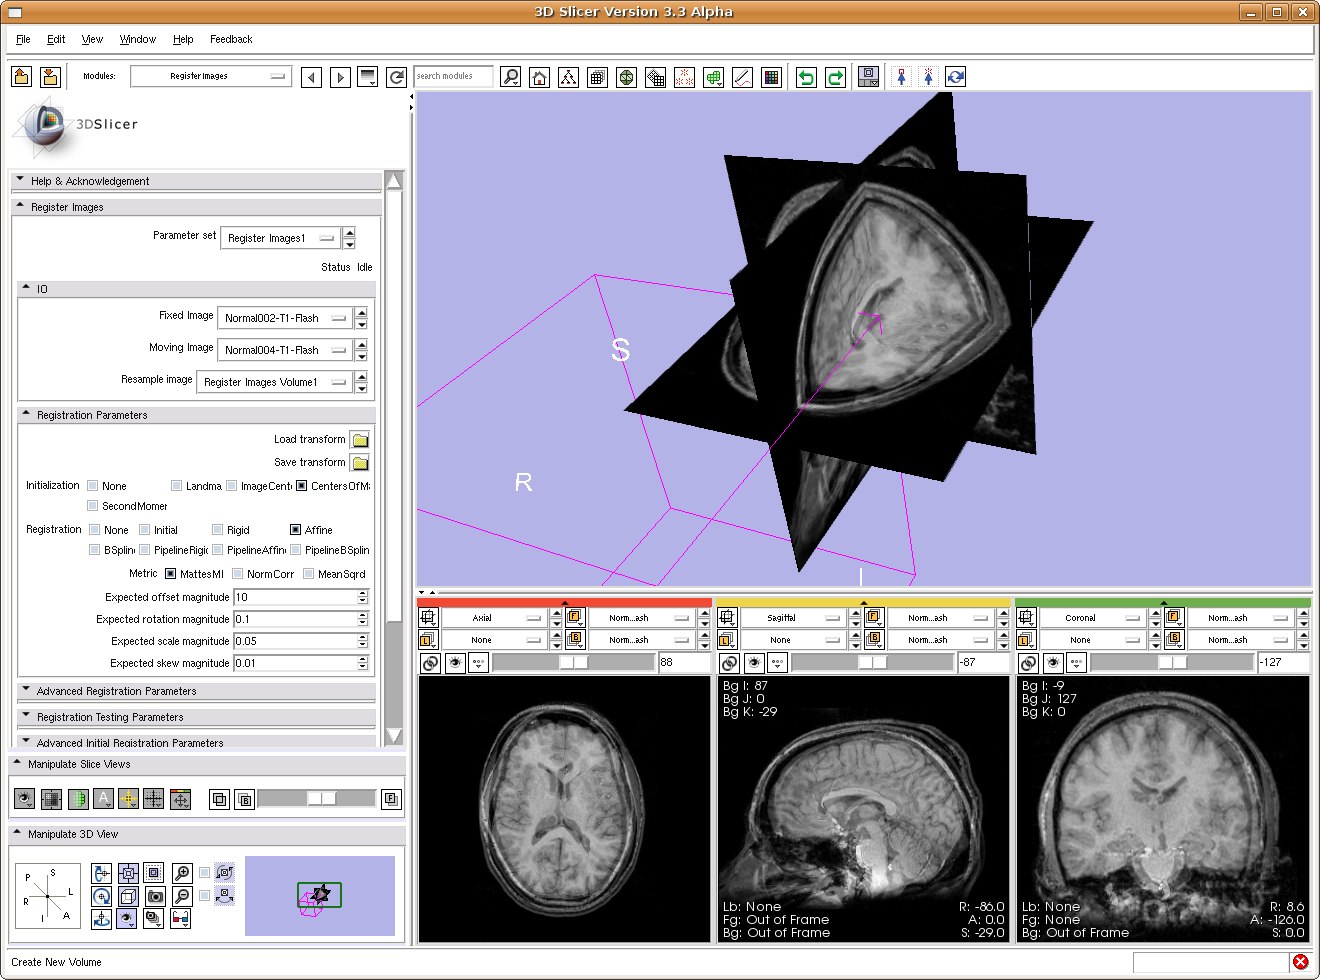
Task: Enable the Rigid registration checkbox
Action: pyautogui.click(x=218, y=530)
